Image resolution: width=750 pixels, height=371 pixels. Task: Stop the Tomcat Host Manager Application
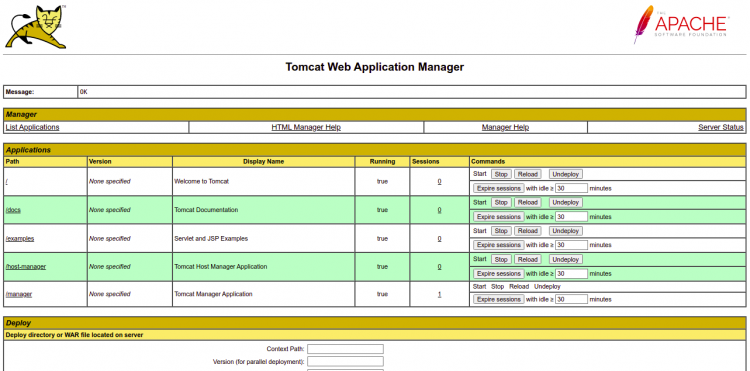click(x=501, y=260)
